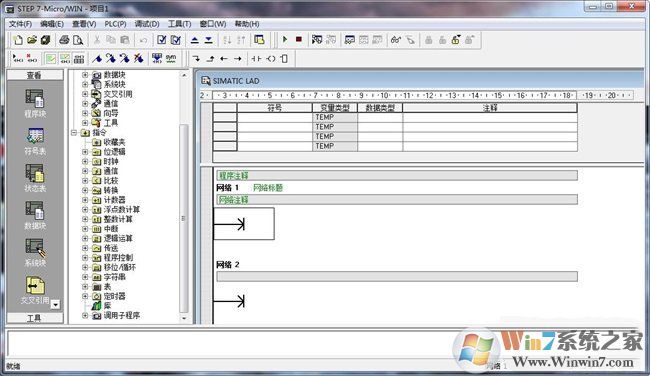Collapse the 指令 tree node
650x376 pixels.
pos(74,133)
